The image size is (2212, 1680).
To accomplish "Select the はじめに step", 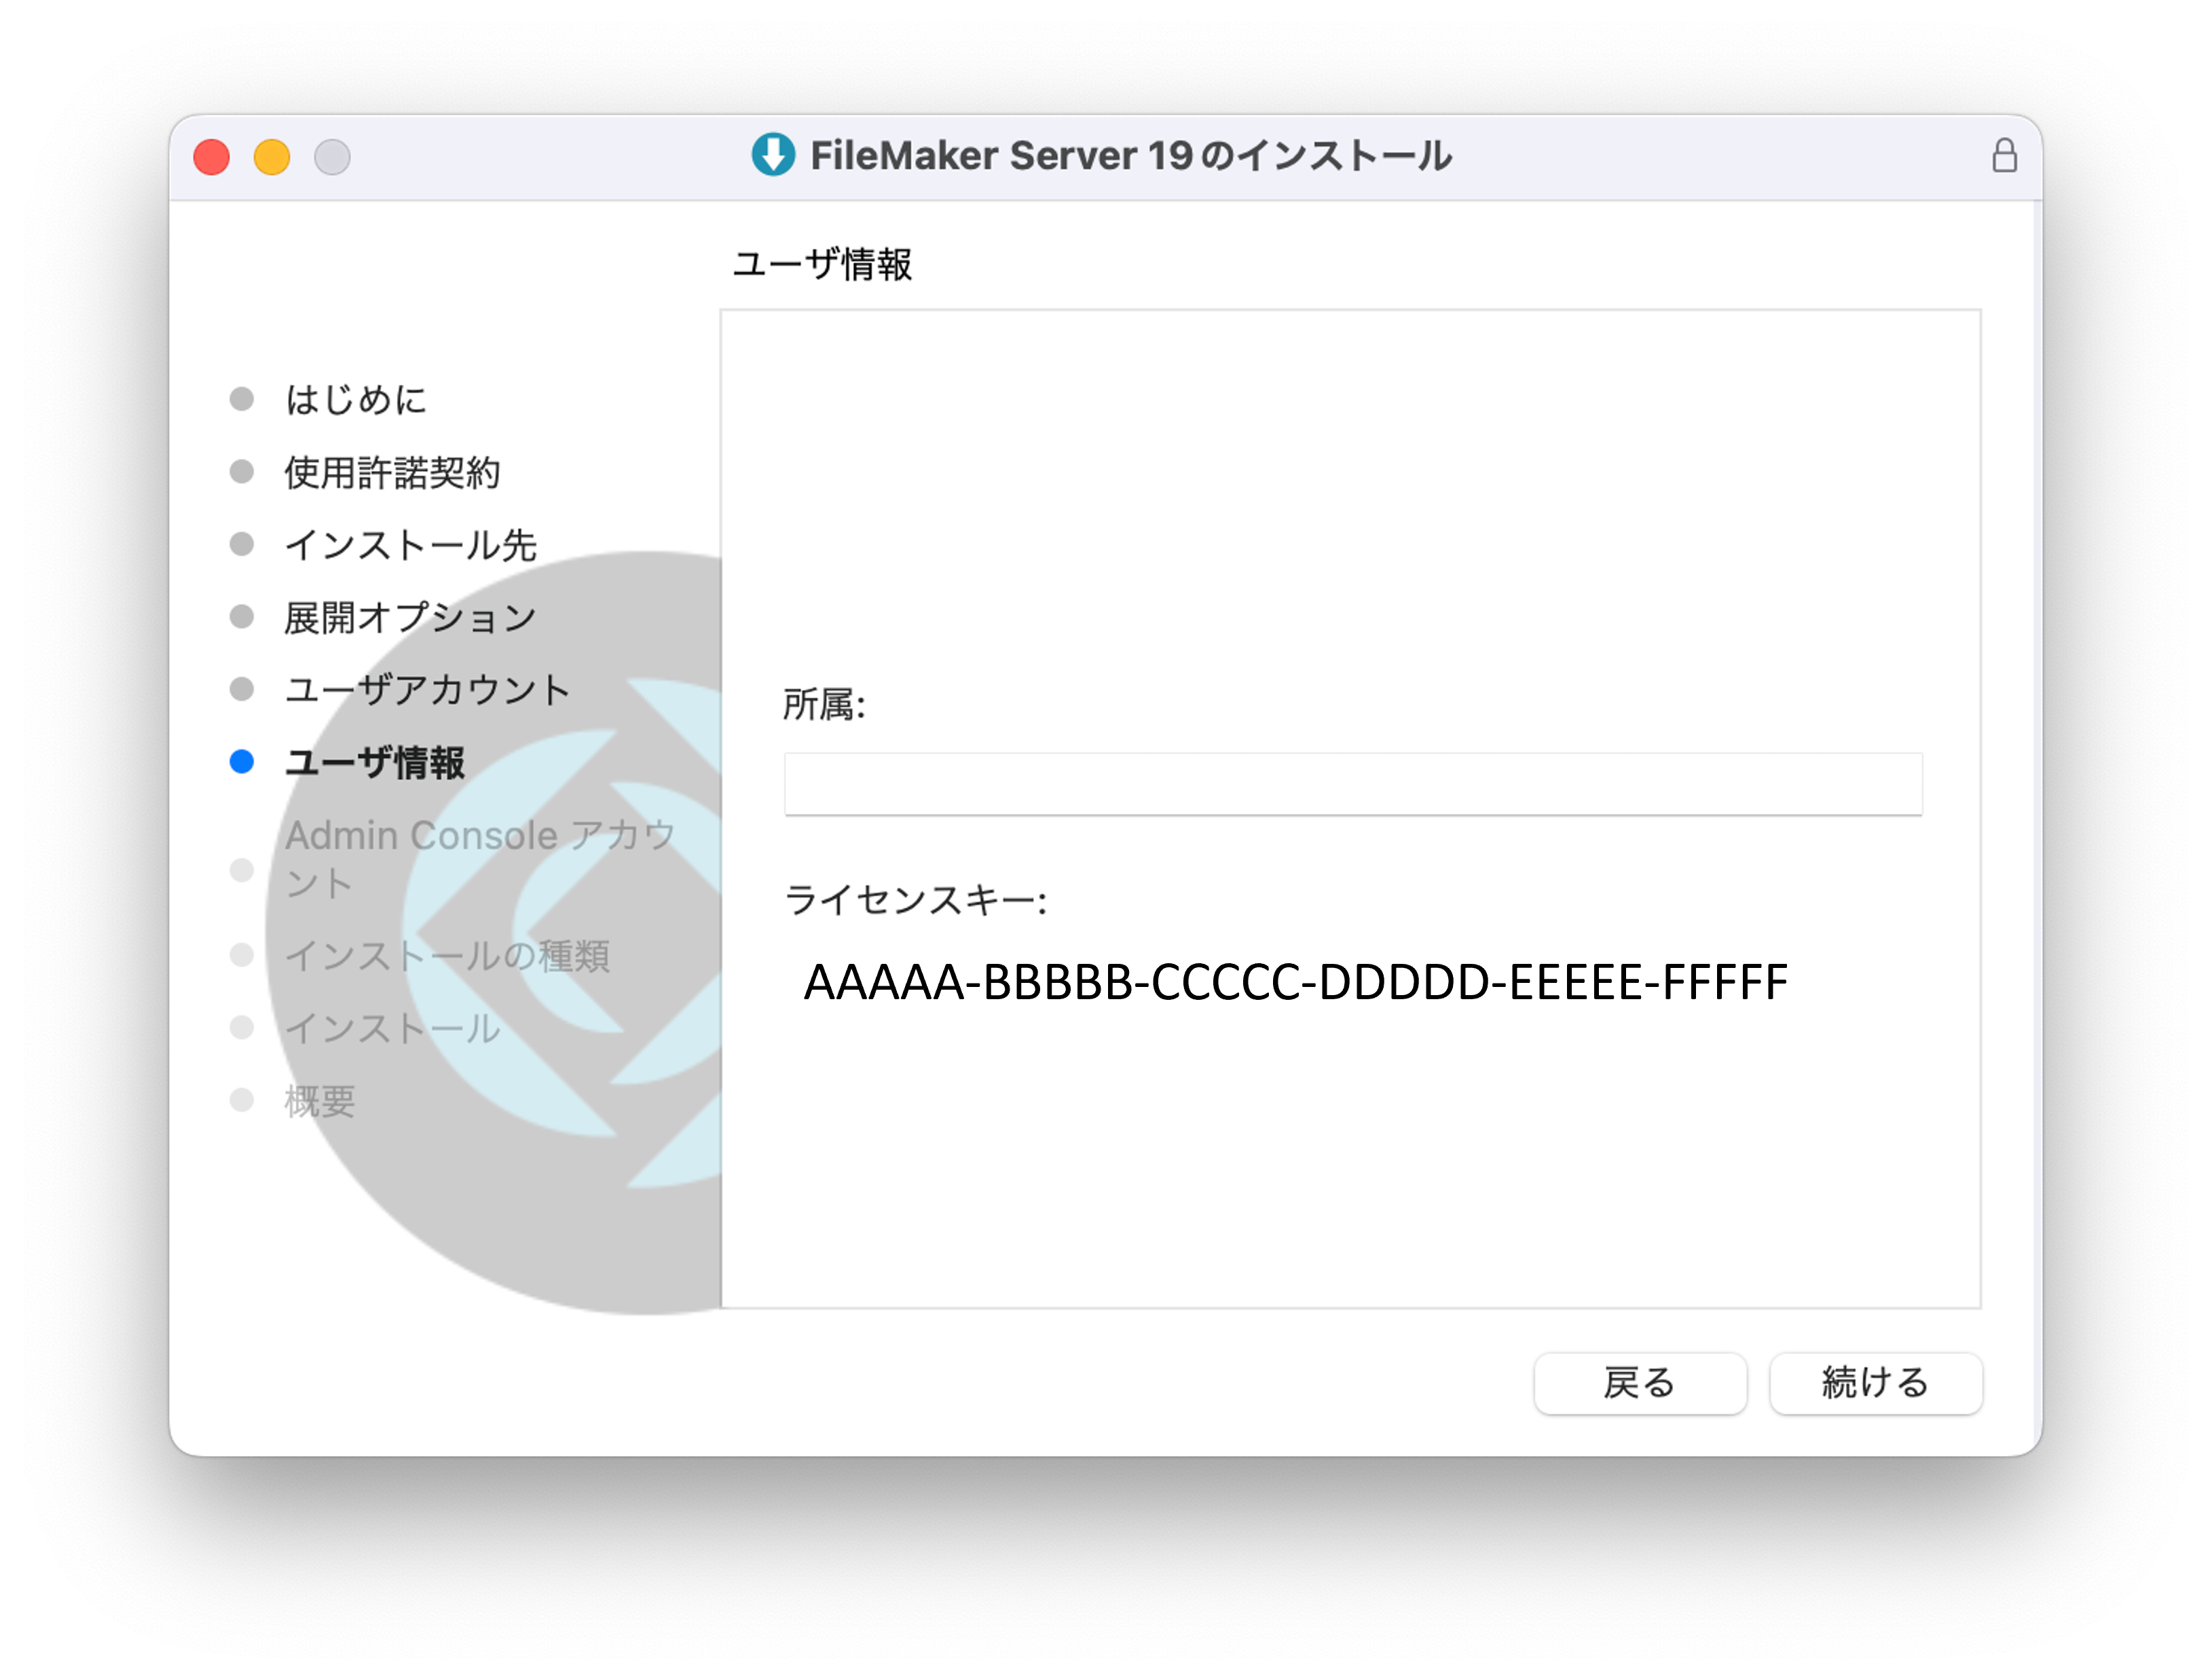I will click(x=356, y=400).
